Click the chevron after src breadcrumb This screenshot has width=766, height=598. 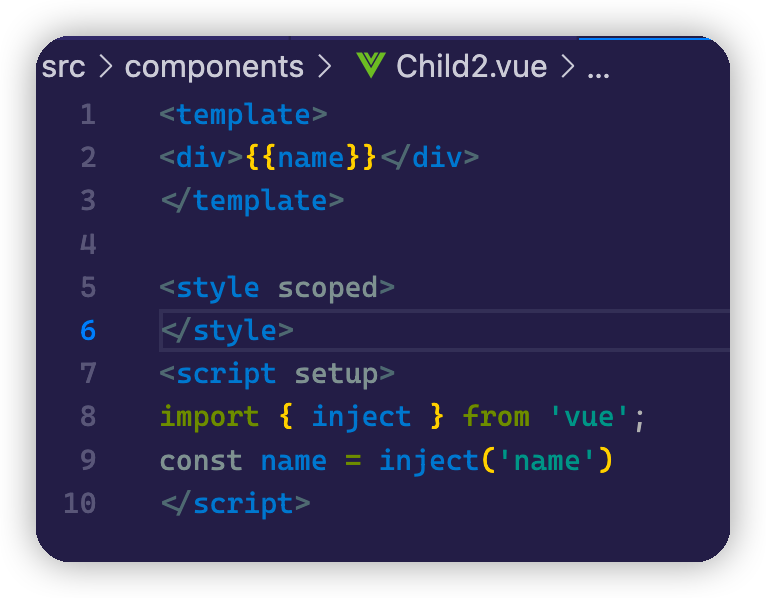point(105,67)
